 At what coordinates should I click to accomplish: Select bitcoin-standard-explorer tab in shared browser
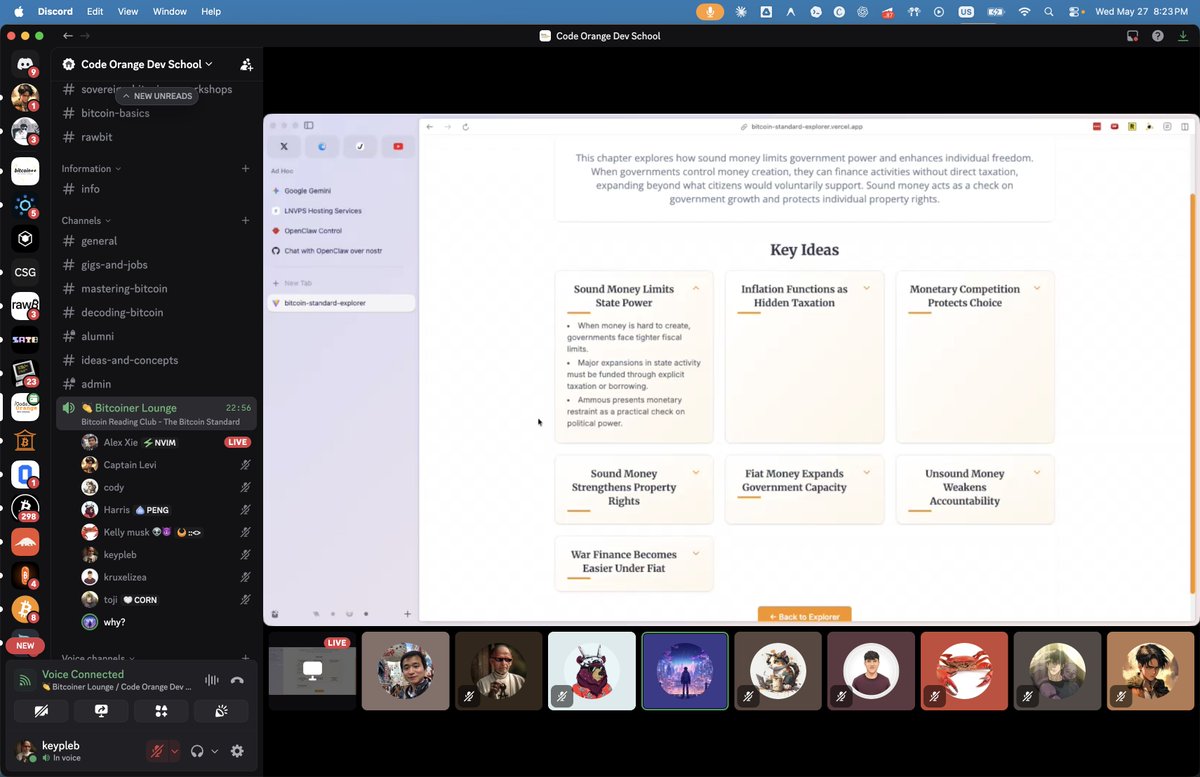[x=341, y=302]
